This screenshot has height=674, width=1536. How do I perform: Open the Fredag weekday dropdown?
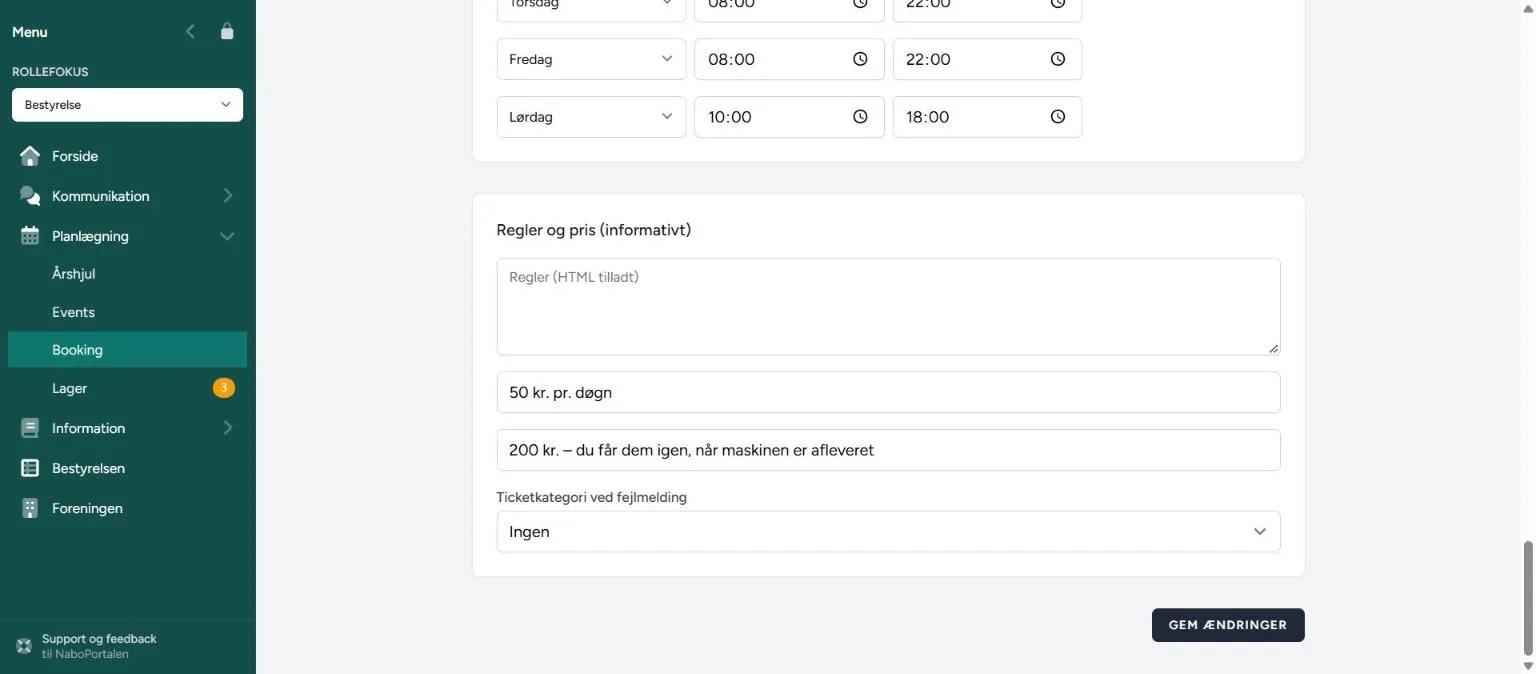pos(591,59)
